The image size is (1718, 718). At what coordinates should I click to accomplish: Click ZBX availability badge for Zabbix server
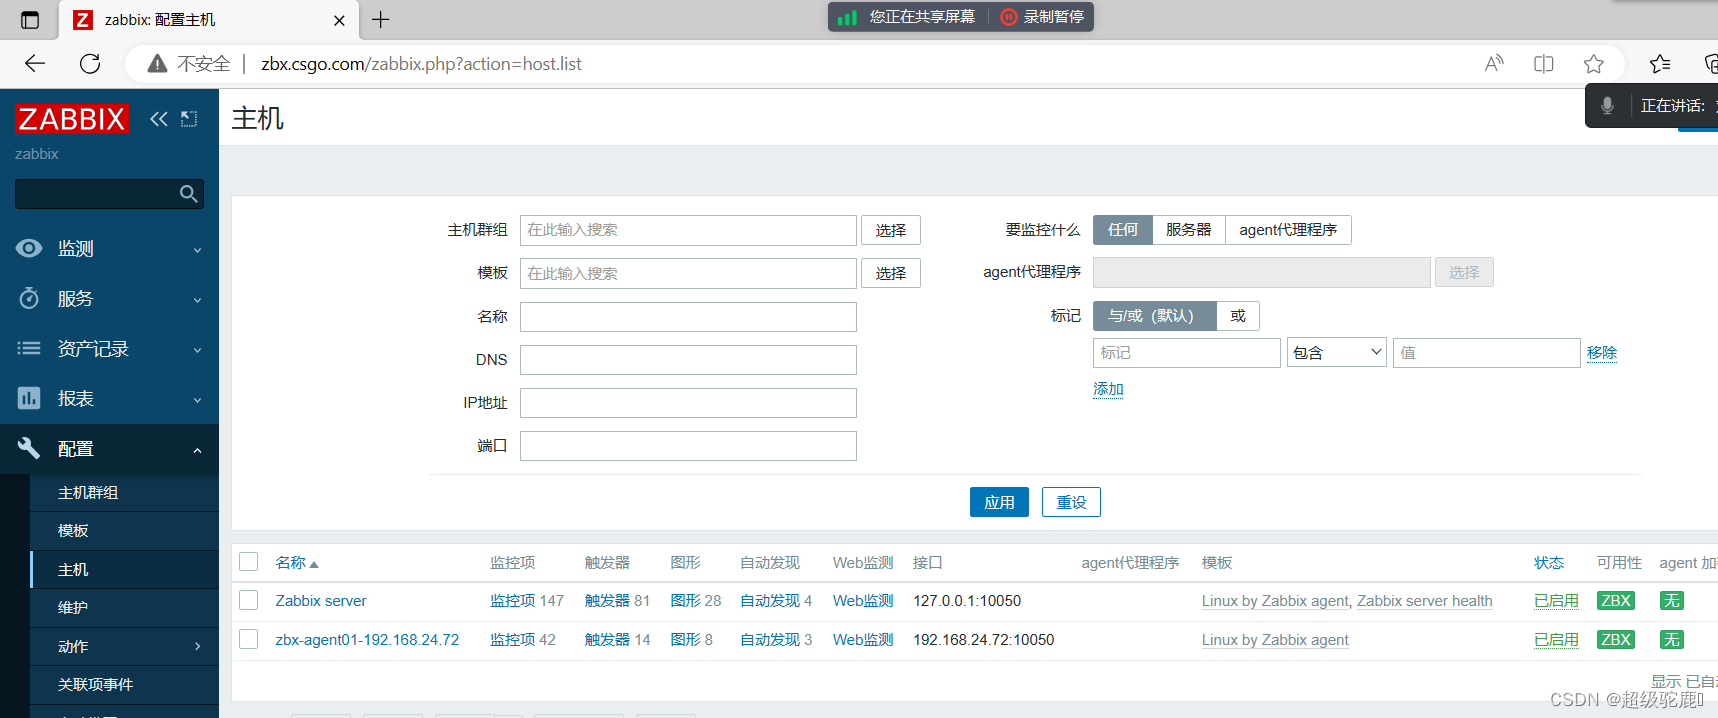[x=1616, y=601]
